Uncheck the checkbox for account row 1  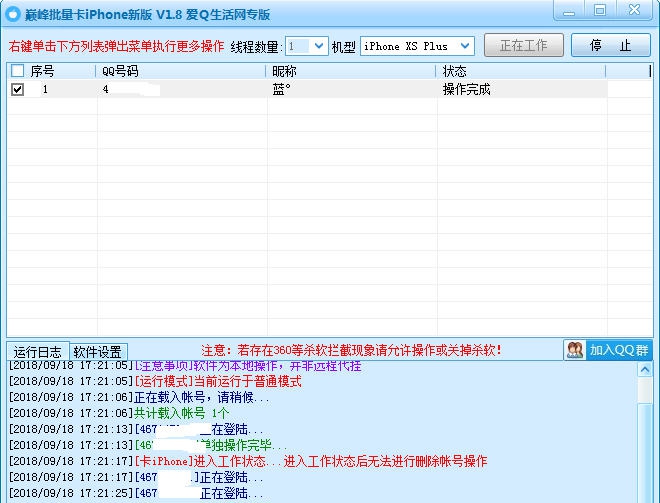pyautogui.click(x=17, y=89)
